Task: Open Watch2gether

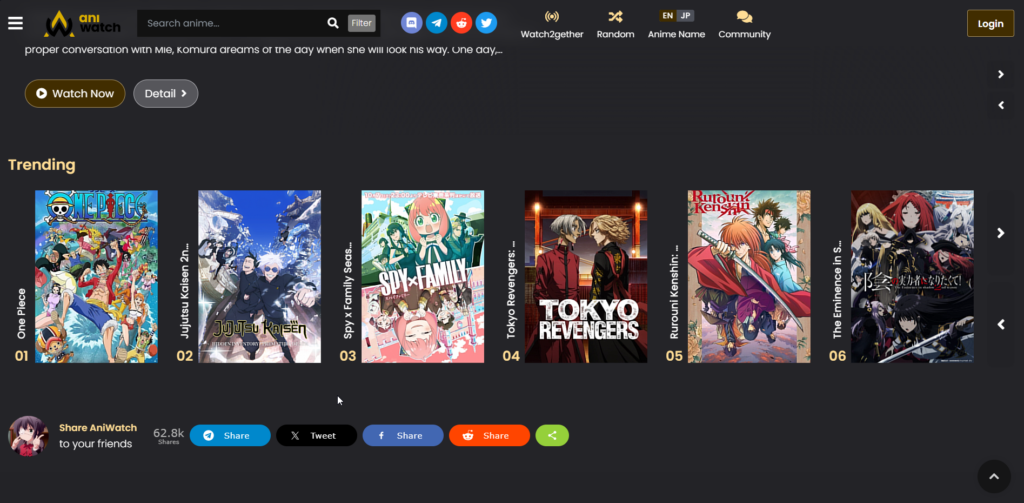Action: point(552,25)
